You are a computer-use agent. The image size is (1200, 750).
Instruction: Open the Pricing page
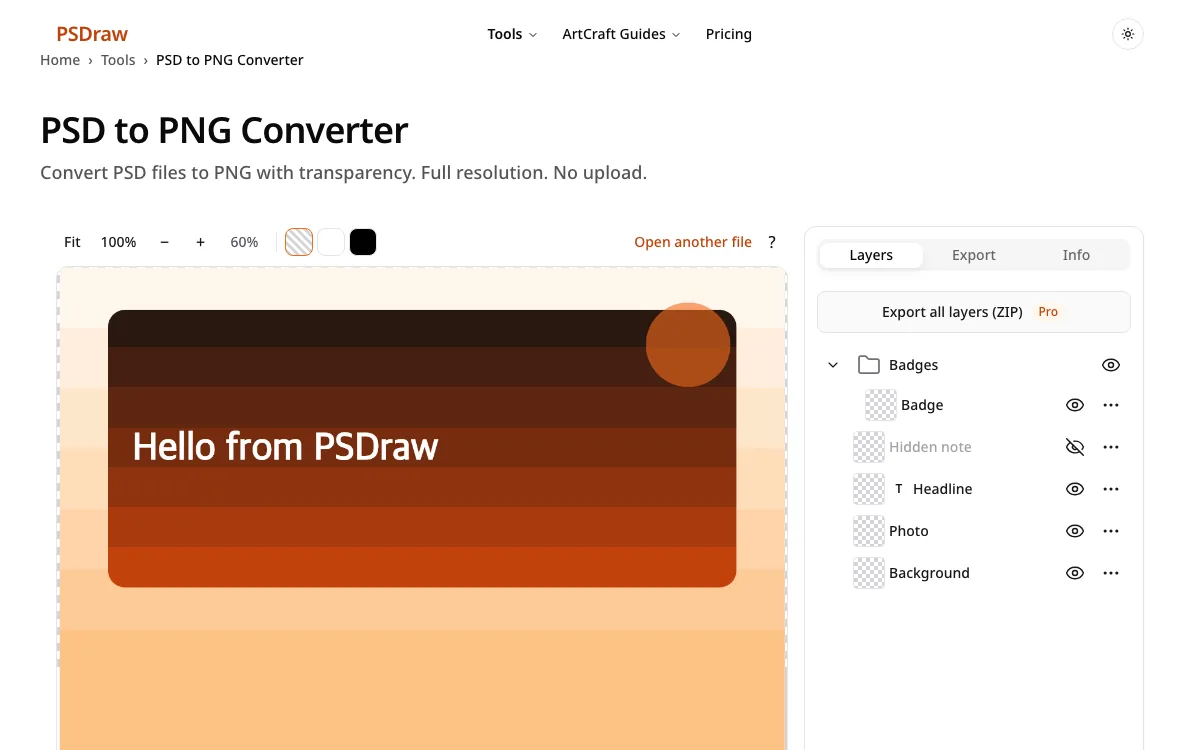coord(729,34)
